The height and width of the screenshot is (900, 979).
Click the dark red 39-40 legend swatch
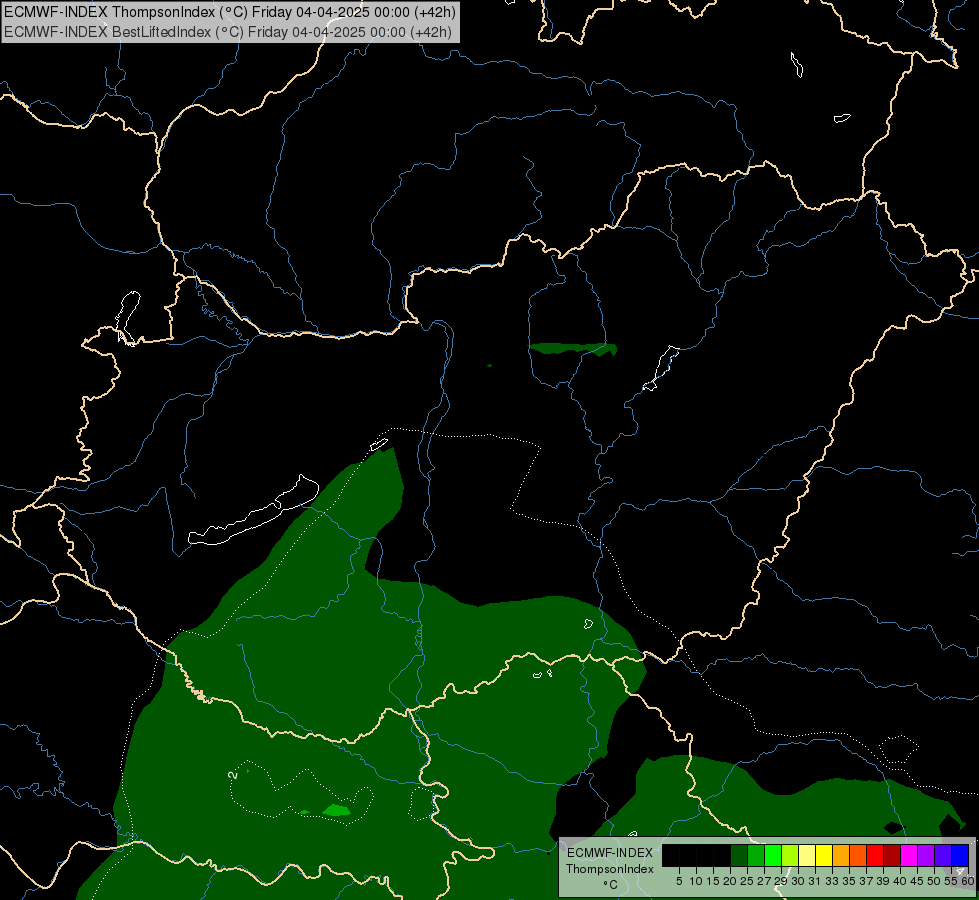pyautogui.click(x=892, y=855)
